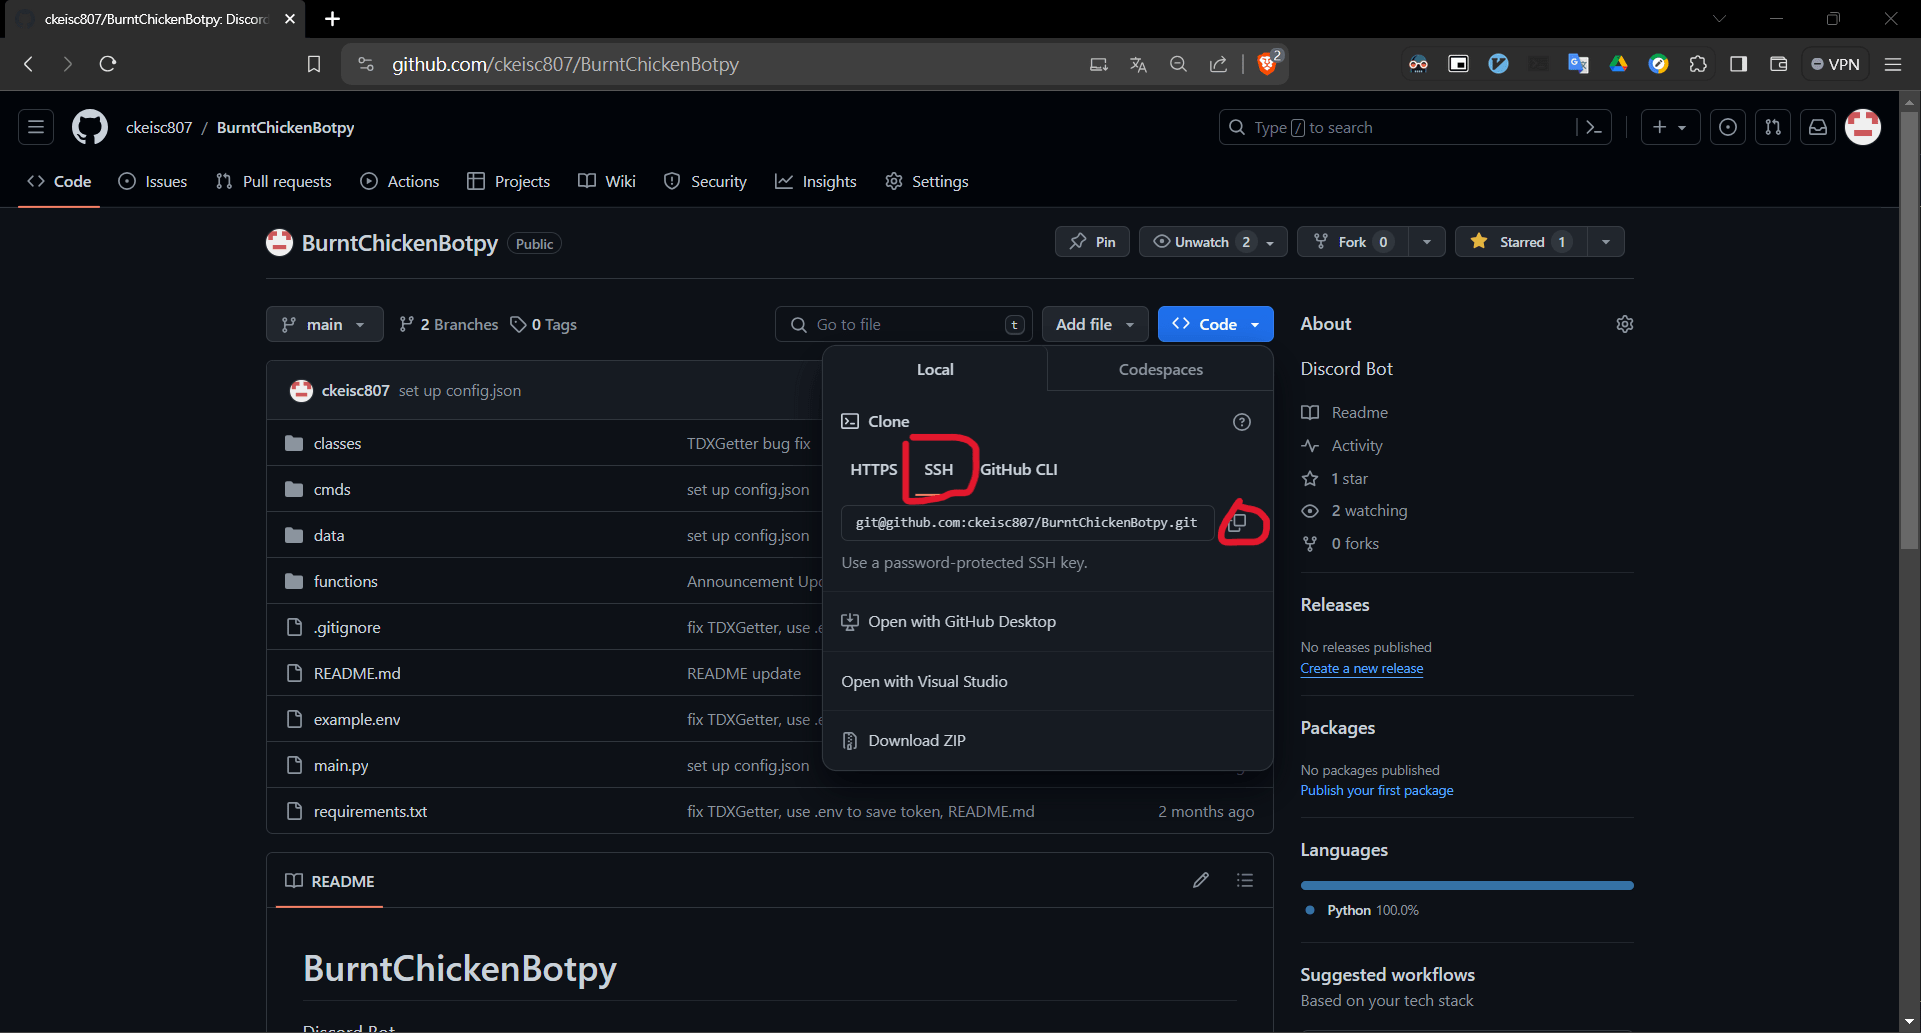The height and width of the screenshot is (1033, 1921).
Task: Open notifications inbox icon
Action: [x=1818, y=127]
